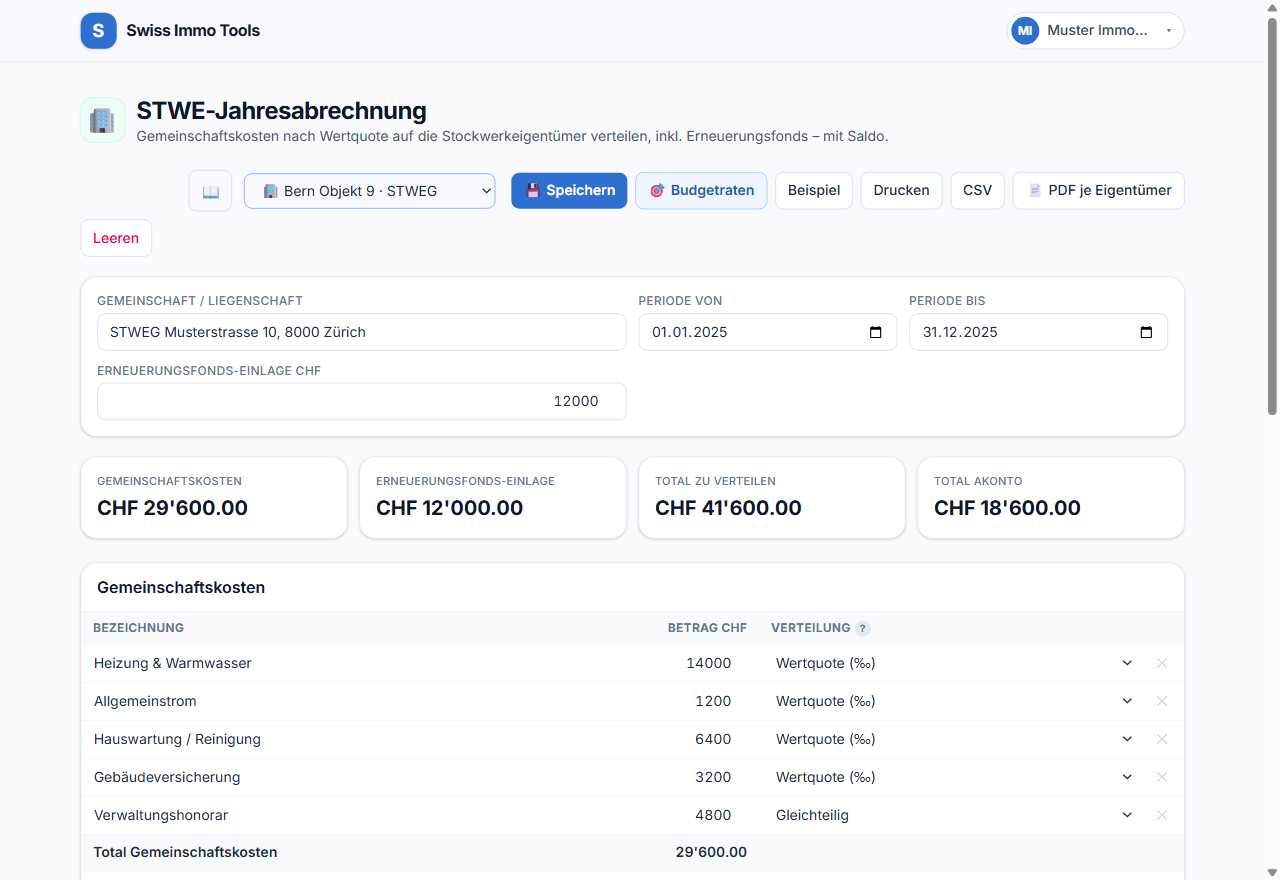Open Budgetraten
Viewport: 1280px width, 880px height.
tap(701, 191)
